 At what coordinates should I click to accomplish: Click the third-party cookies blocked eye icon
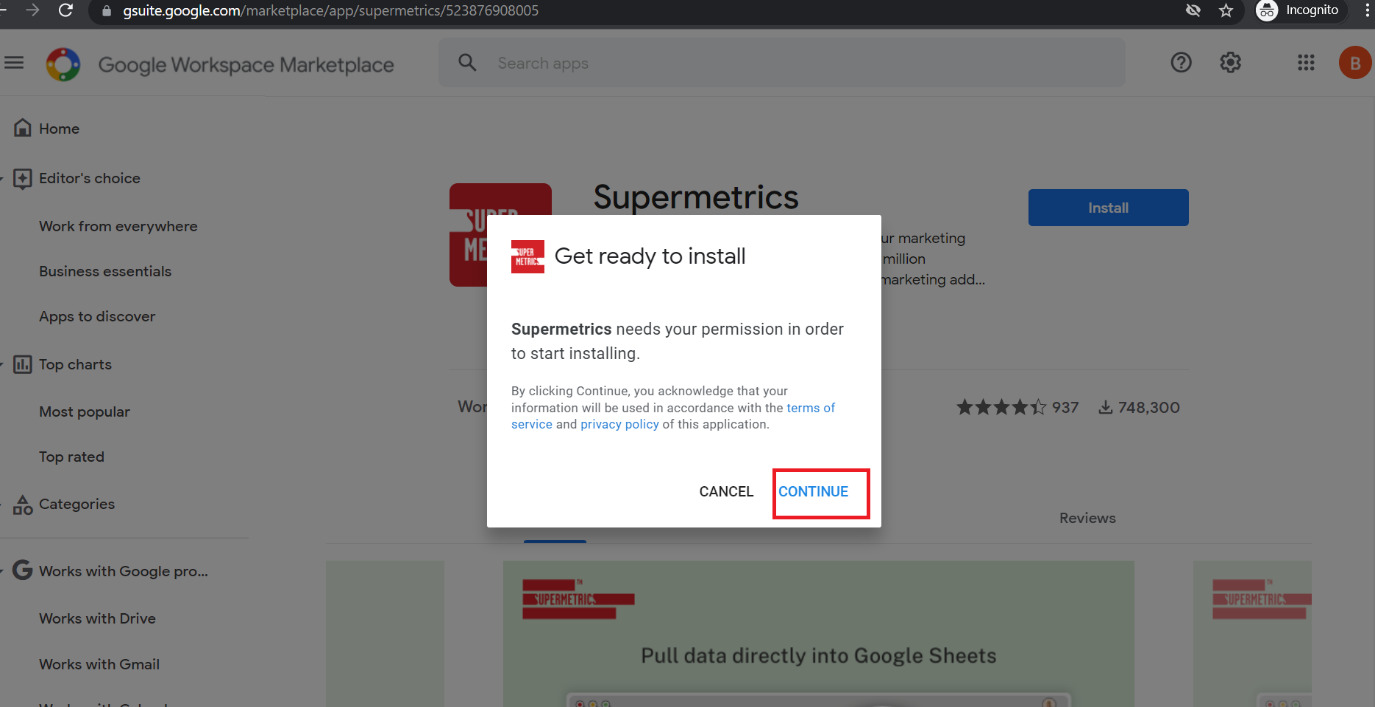click(x=1192, y=10)
